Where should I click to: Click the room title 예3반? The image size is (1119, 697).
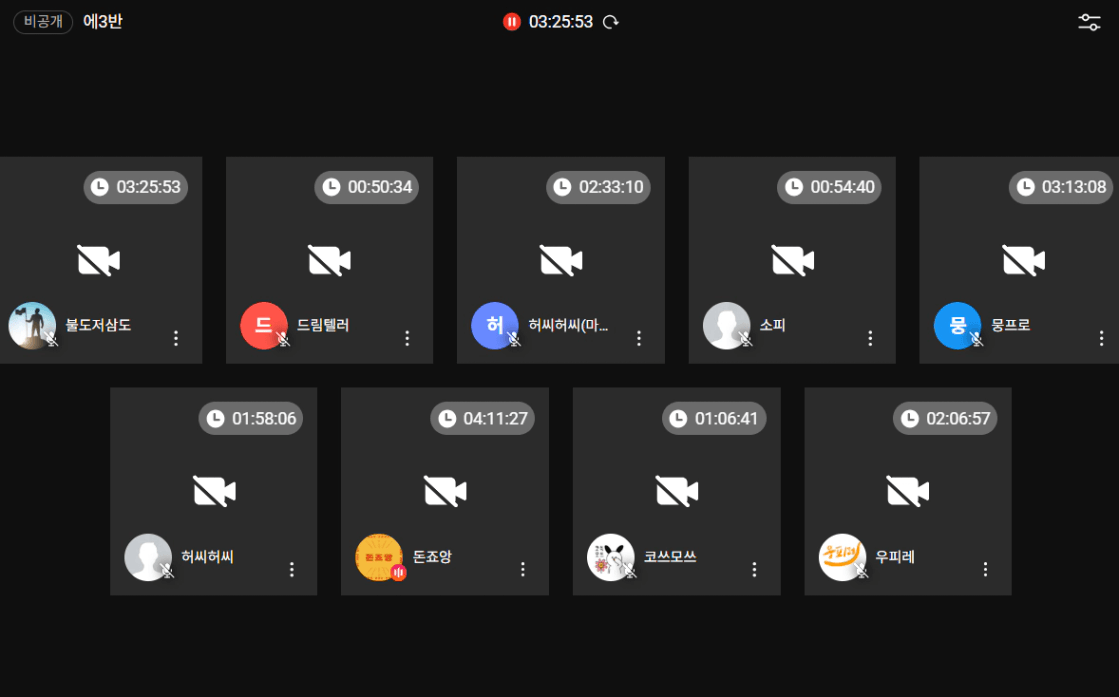pyautogui.click(x=103, y=22)
